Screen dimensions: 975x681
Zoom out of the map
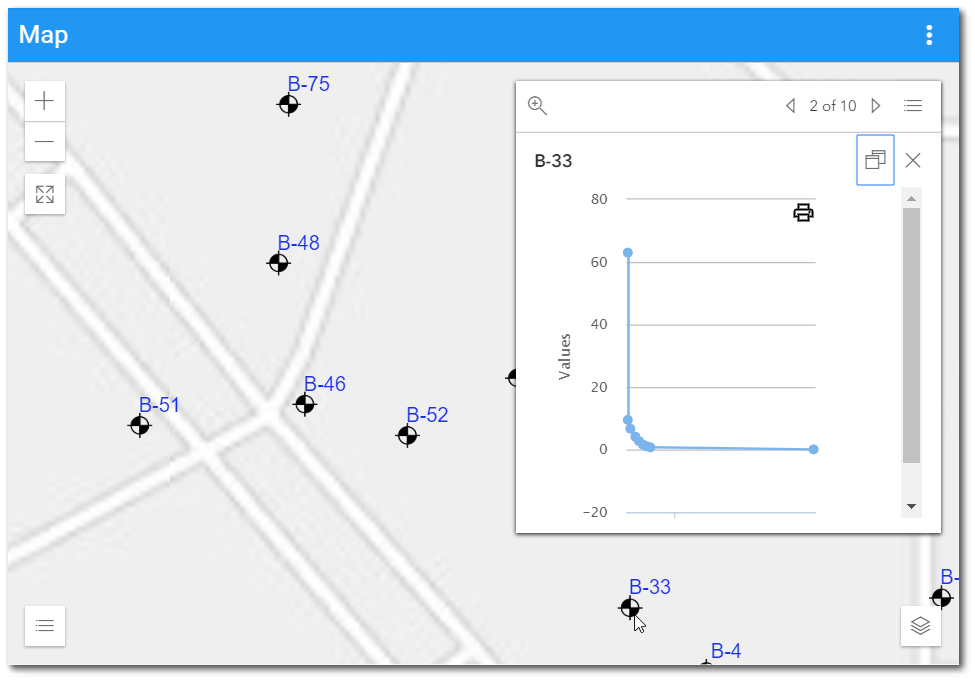[44, 142]
